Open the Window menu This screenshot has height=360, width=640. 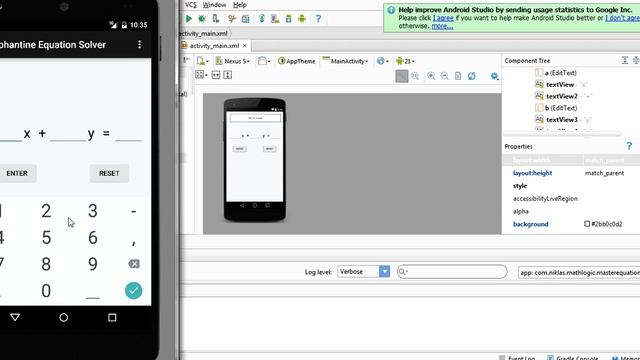(x=214, y=5)
